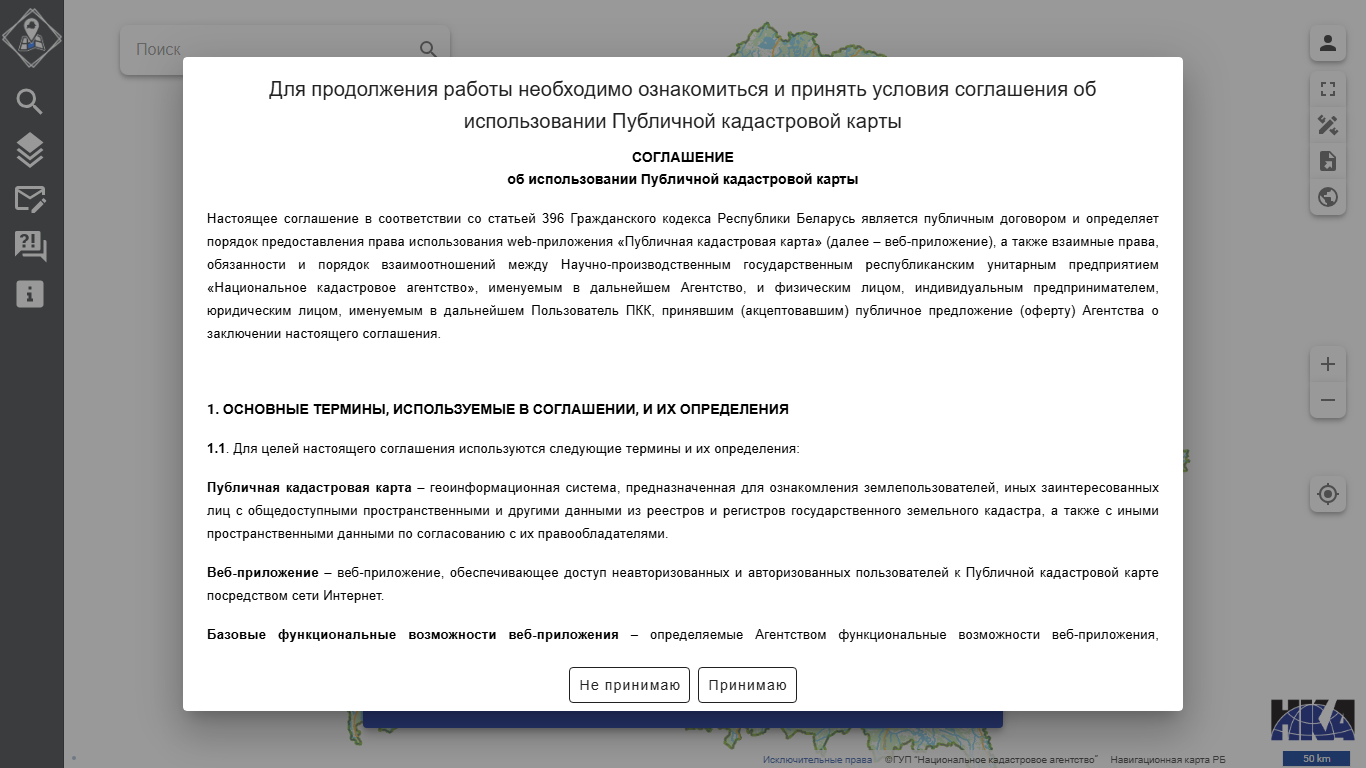Viewport: 1366px width, 768px height.
Task: Open the information icon in sidebar
Action: click(30, 294)
